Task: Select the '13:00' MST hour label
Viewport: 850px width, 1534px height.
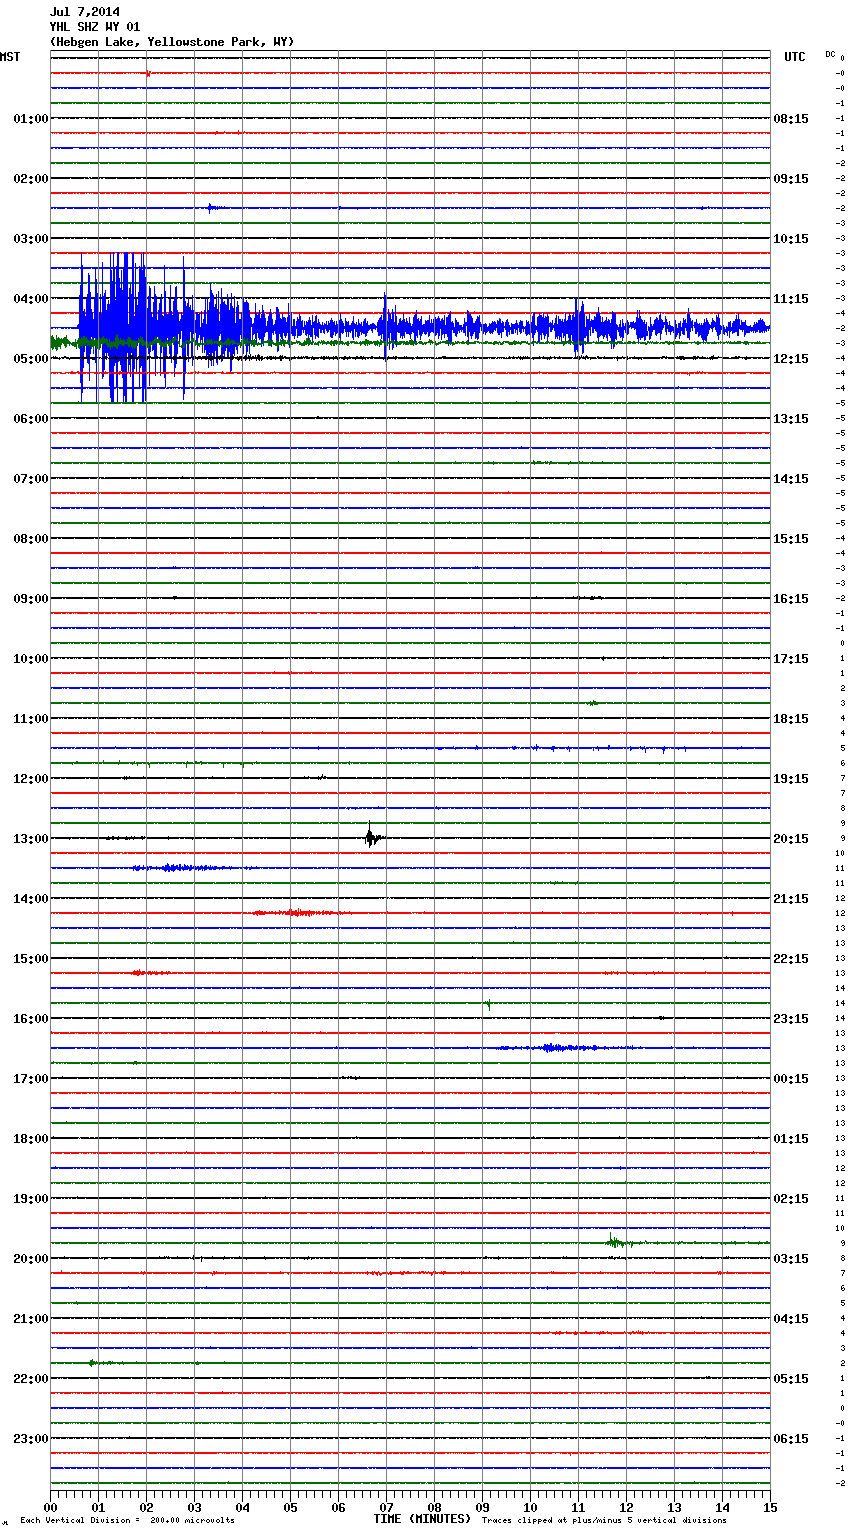Action: [x=31, y=839]
